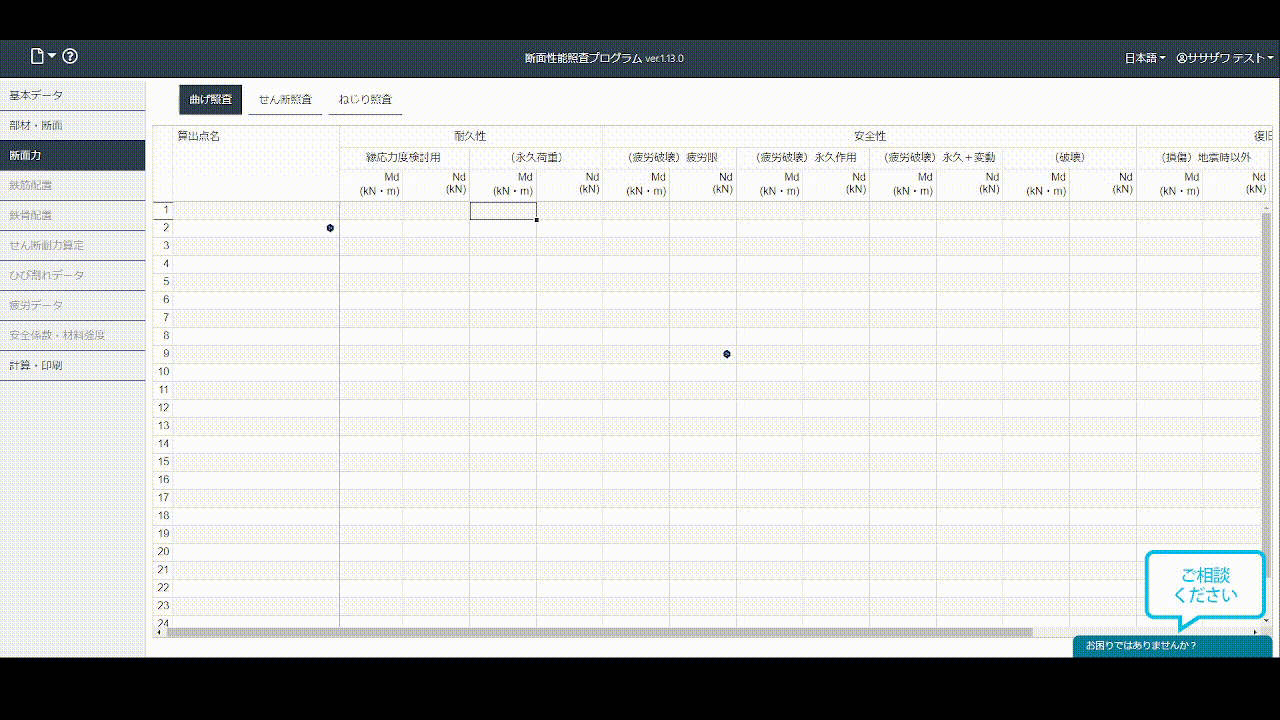The width and height of the screenshot is (1280, 720).
Task: Open 部材・断面 in the sidebar
Action: [72, 125]
